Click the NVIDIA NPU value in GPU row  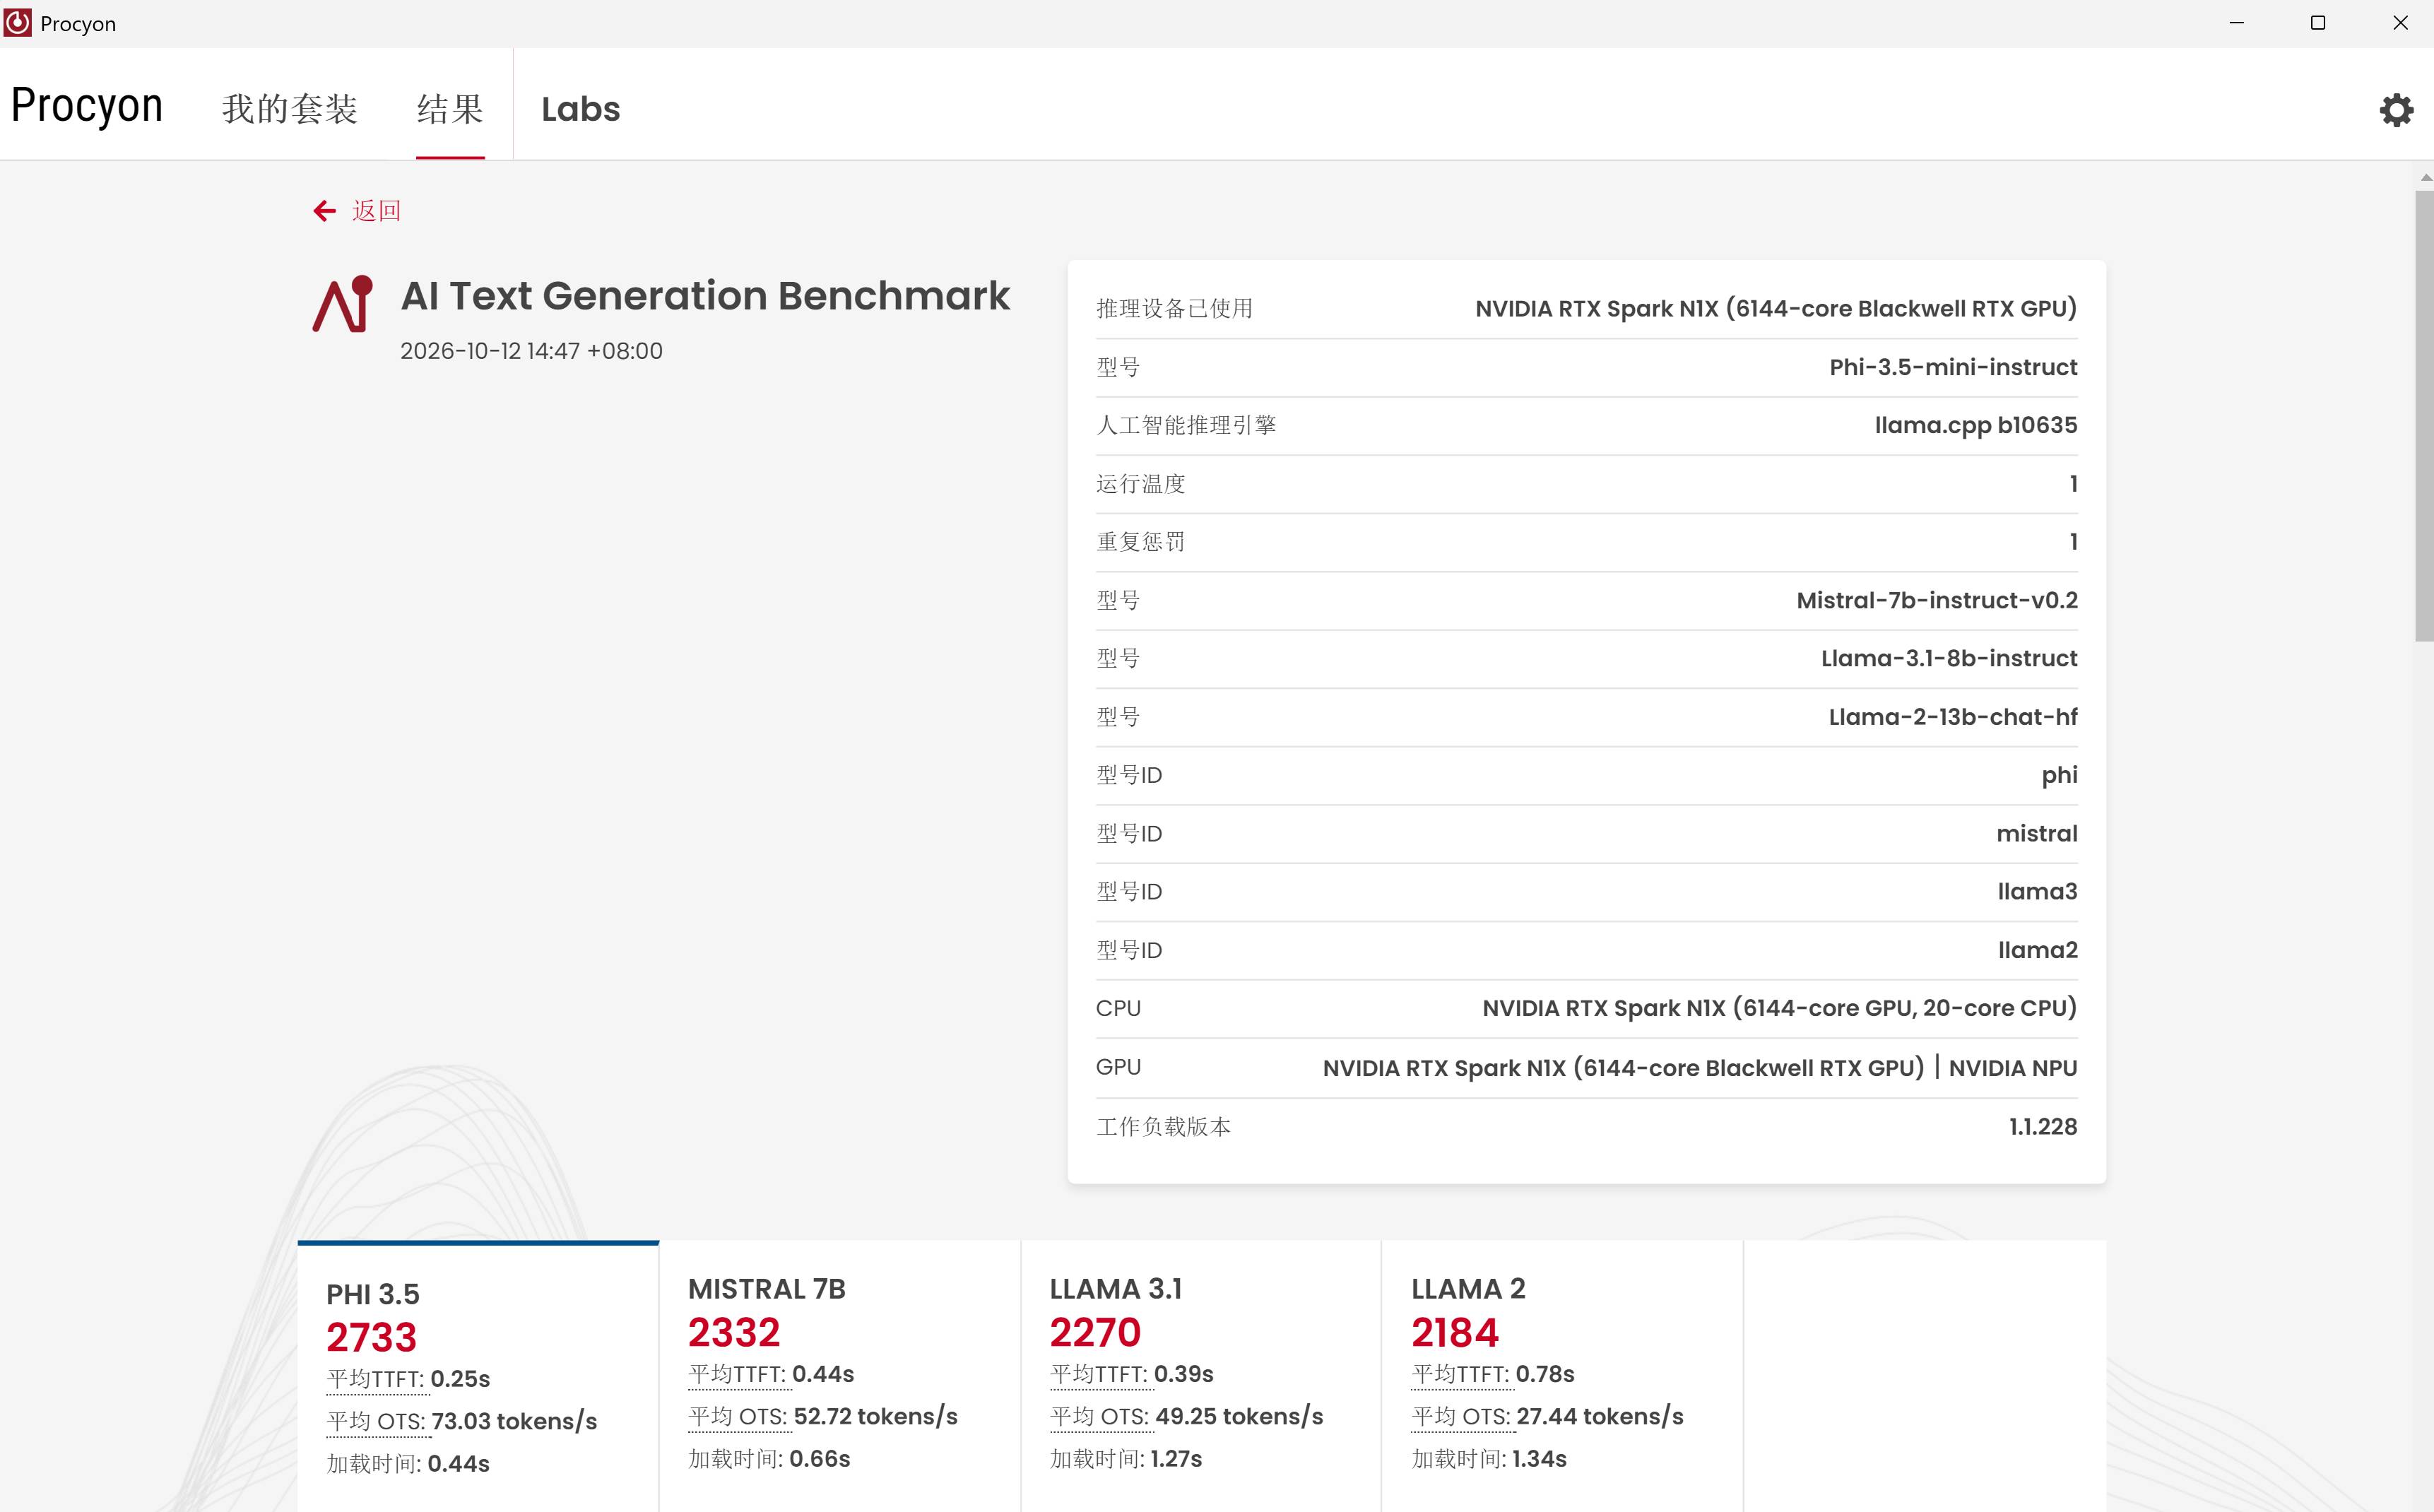pyautogui.click(x=2013, y=1068)
